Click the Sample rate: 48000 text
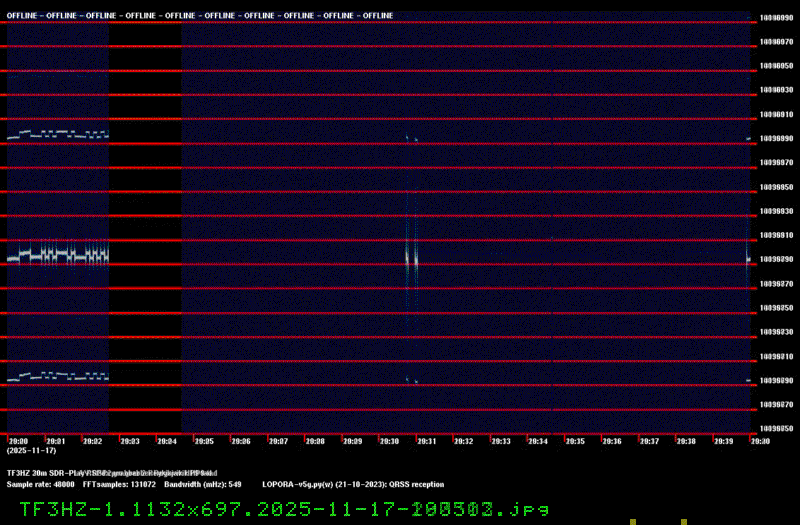Image resolution: width=800 pixels, height=525 pixels. click(x=40, y=485)
